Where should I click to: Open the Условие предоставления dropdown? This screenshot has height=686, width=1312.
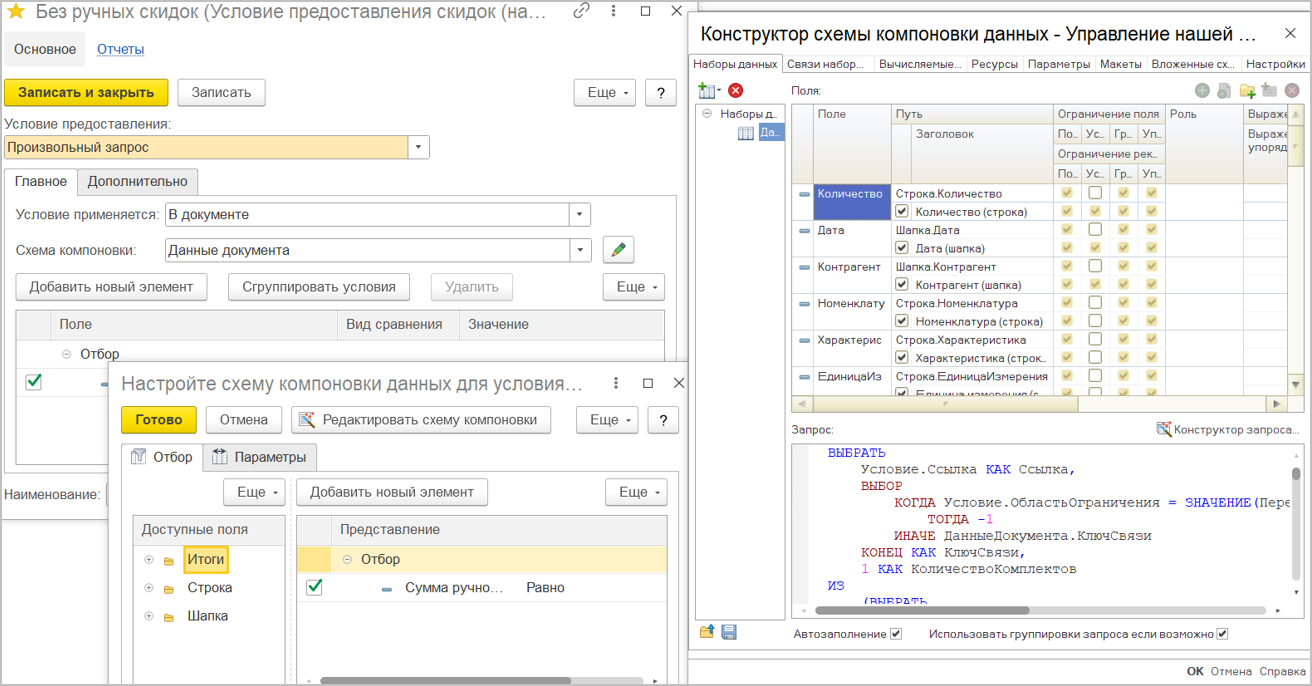[x=419, y=147]
